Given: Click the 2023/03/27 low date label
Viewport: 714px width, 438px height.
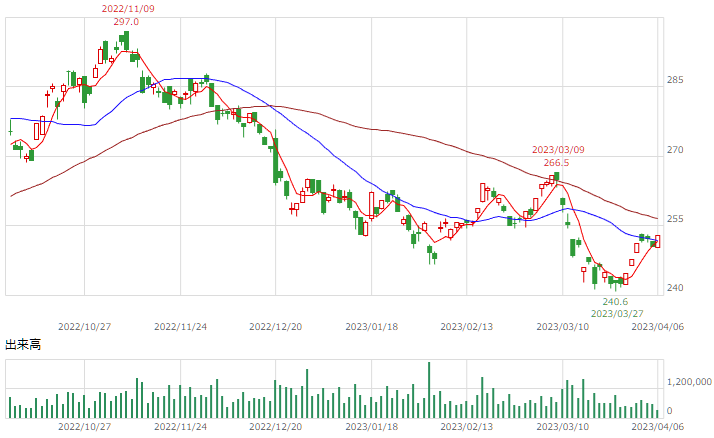Looking at the screenshot, I should click(617, 314).
